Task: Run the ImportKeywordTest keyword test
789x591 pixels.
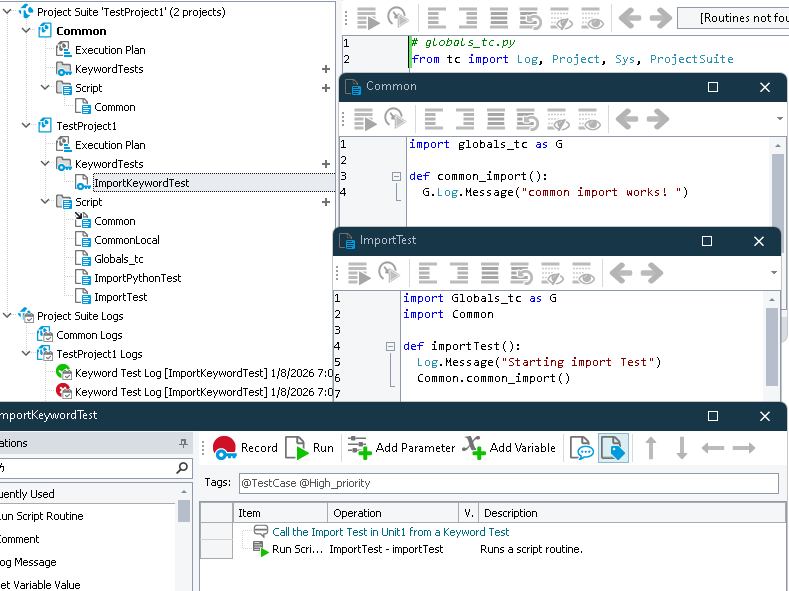Action: coord(310,448)
